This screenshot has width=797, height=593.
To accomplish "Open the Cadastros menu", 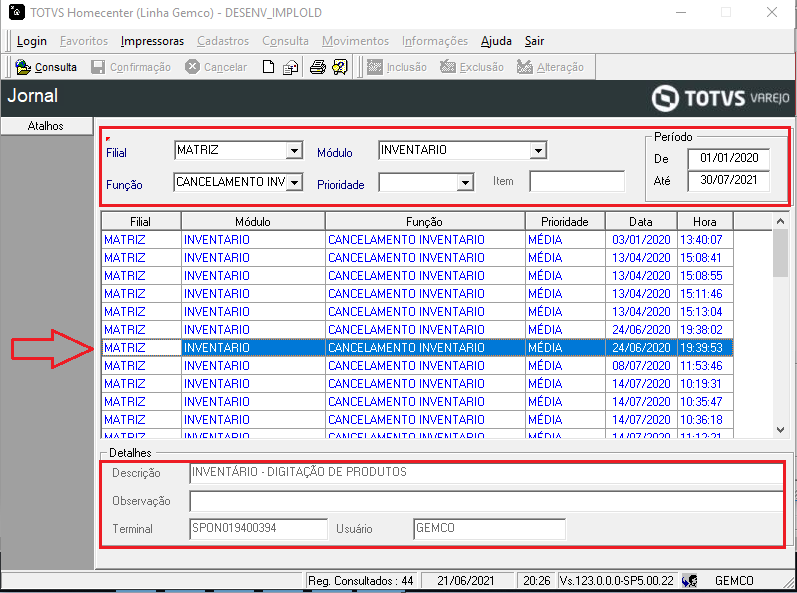I will click(223, 41).
